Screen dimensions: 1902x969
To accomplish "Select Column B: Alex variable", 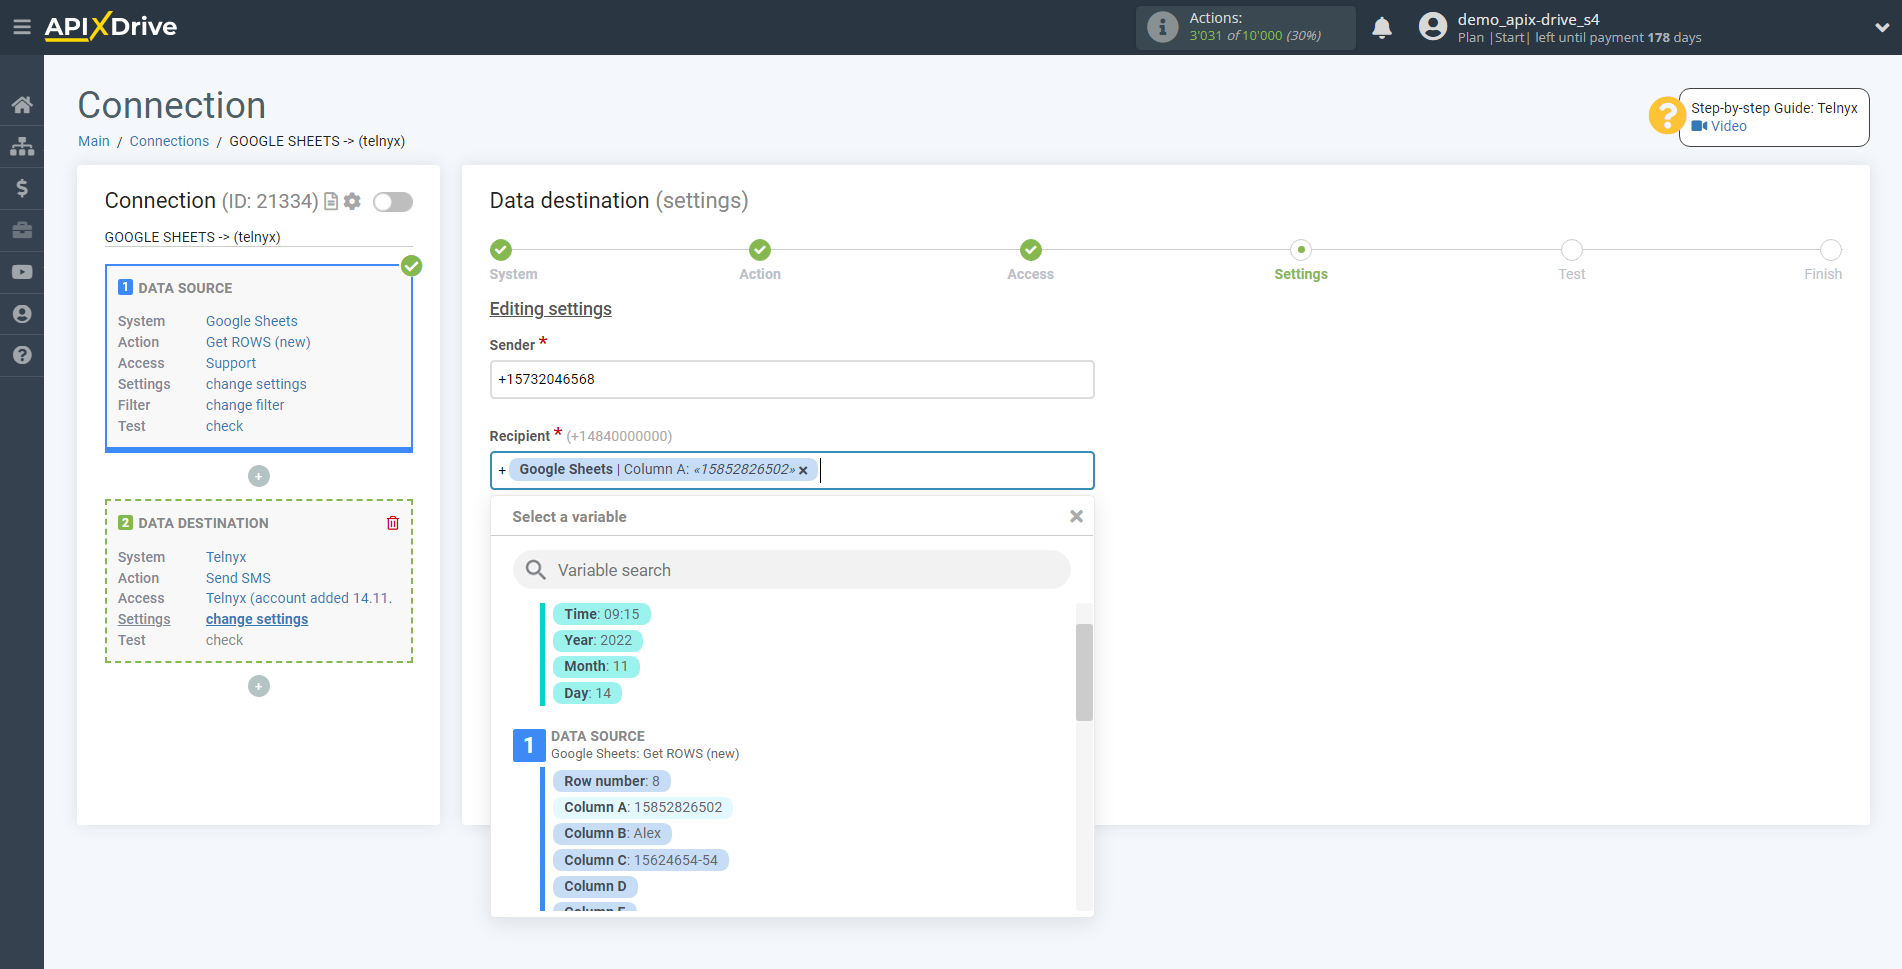I will 612,833.
